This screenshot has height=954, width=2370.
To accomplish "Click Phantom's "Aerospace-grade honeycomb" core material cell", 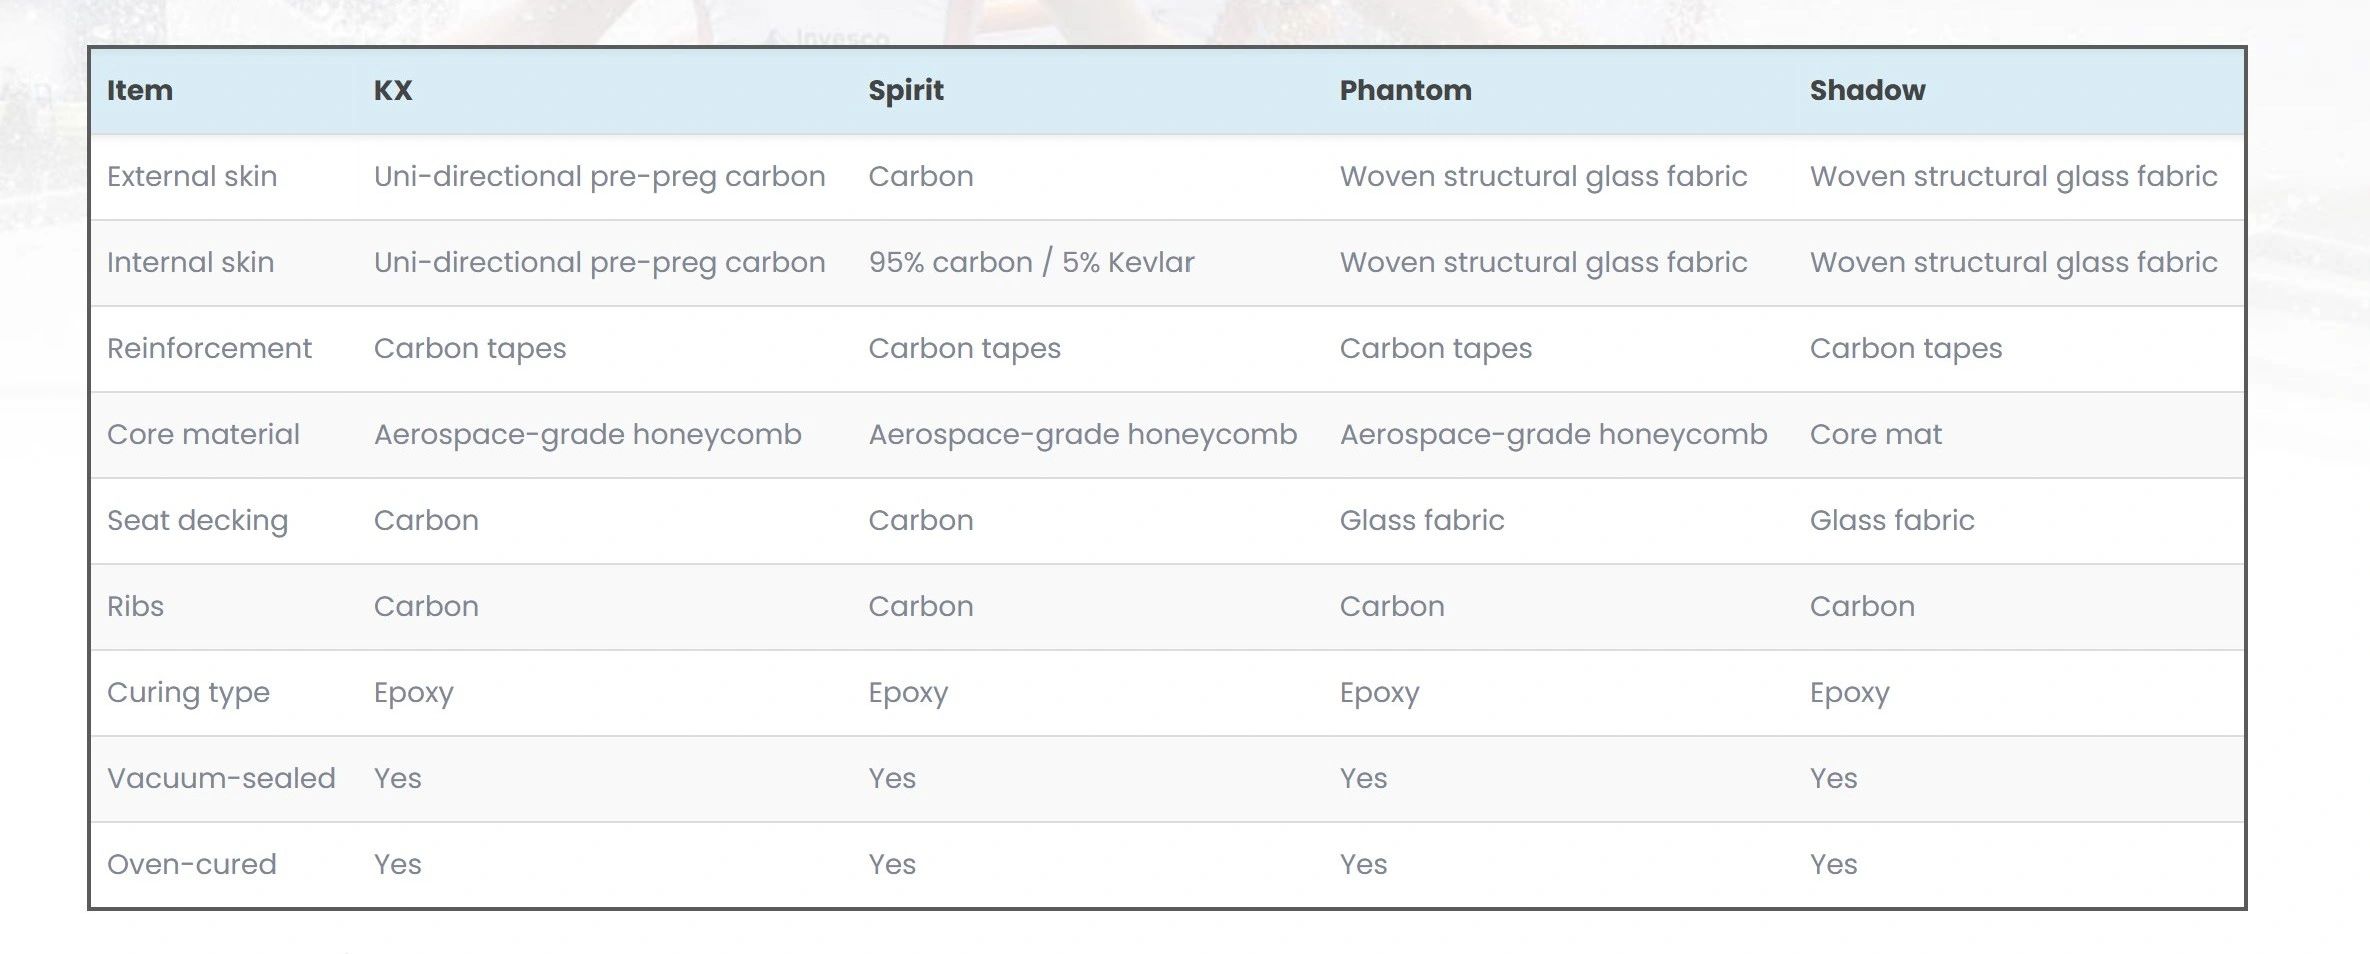I will click(x=1553, y=435).
